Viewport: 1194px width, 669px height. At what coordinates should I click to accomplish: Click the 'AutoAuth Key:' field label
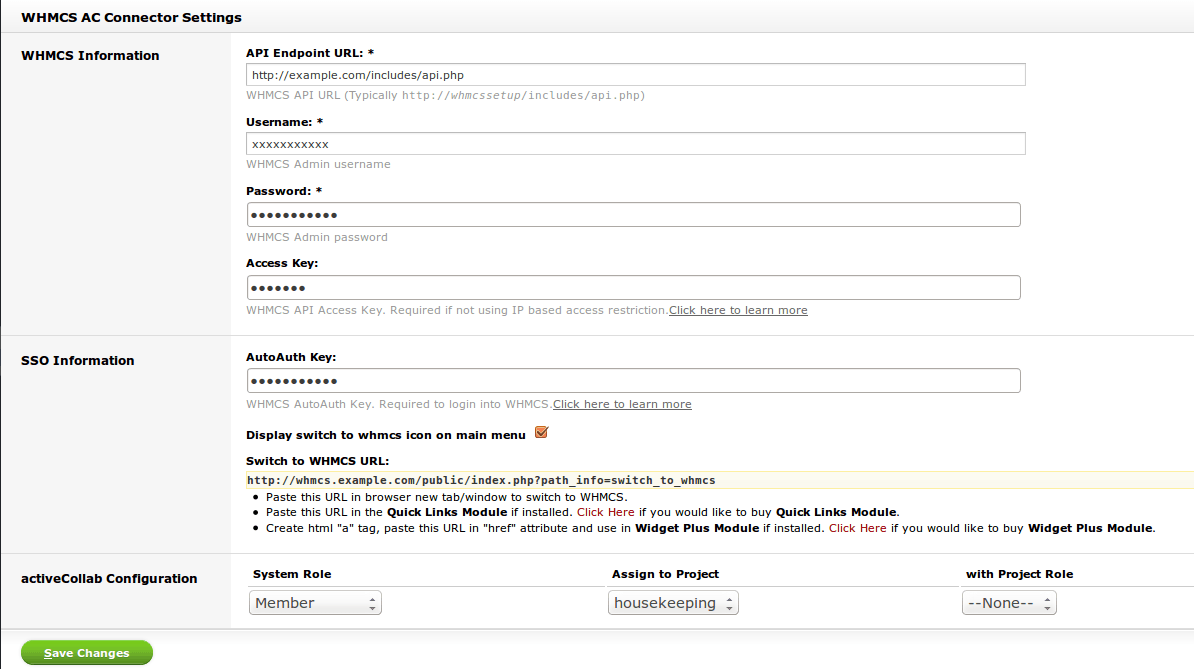tap(291, 357)
